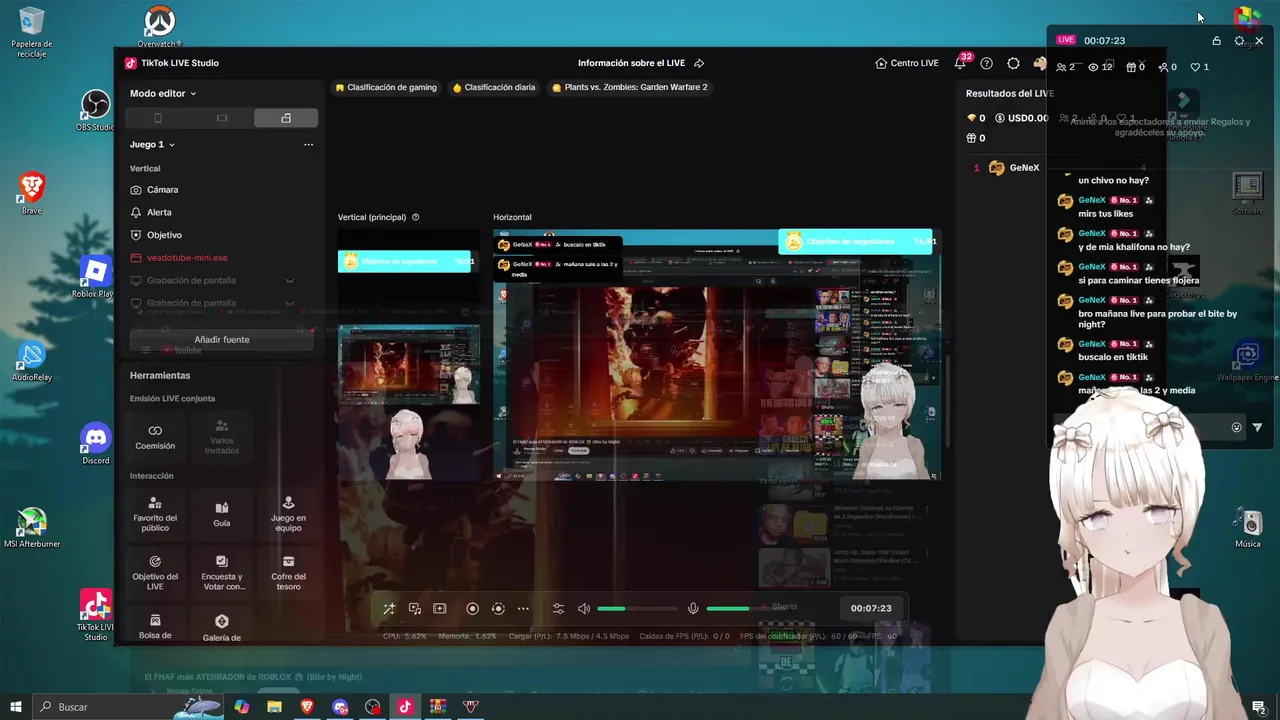1280x720 pixels.
Task: Open notifications bell with 32 badge
Action: click(x=960, y=63)
